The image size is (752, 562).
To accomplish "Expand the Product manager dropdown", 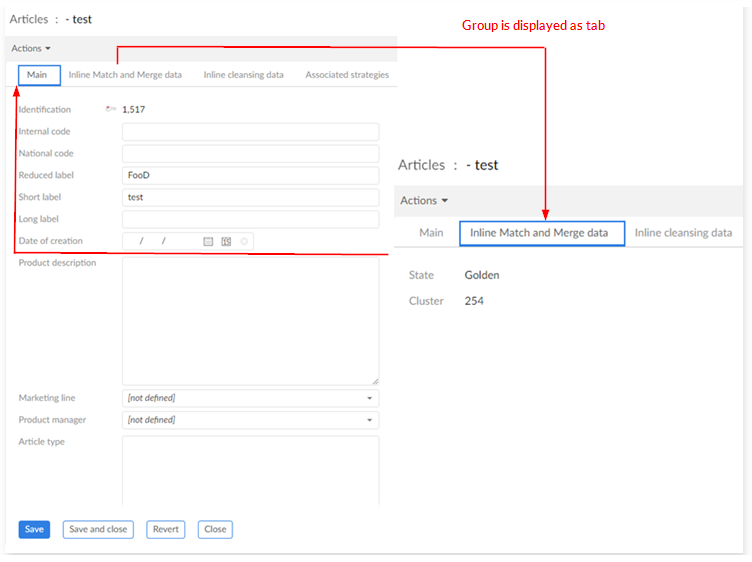I will pyautogui.click(x=250, y=420).
